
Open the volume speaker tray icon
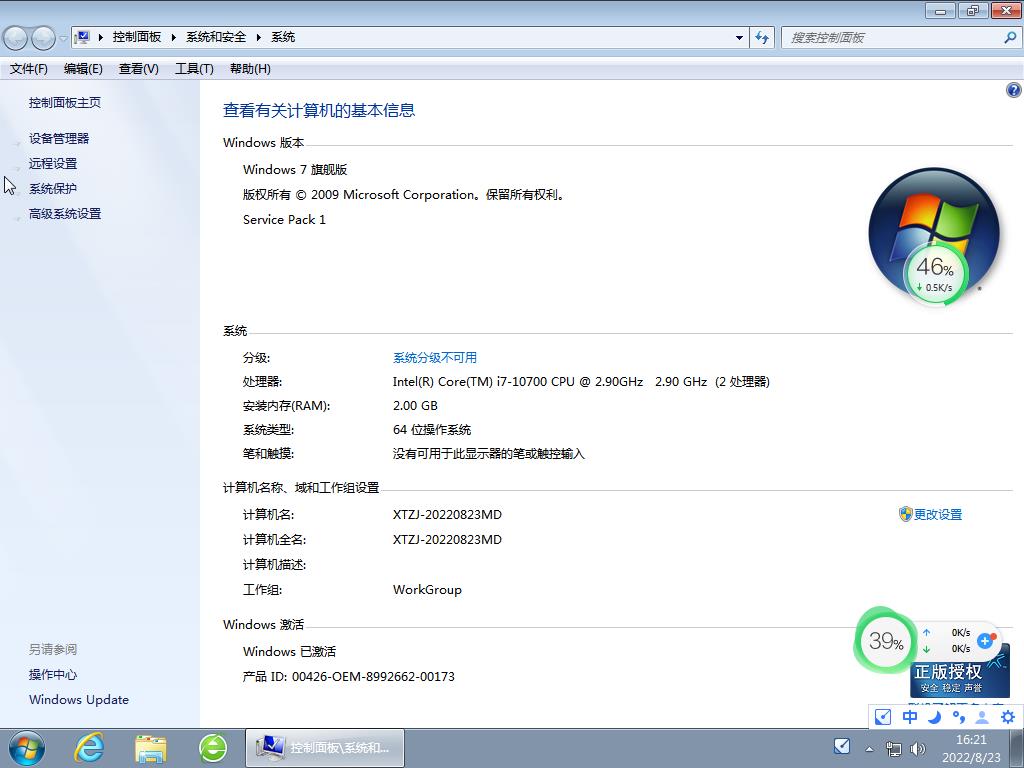918,749
